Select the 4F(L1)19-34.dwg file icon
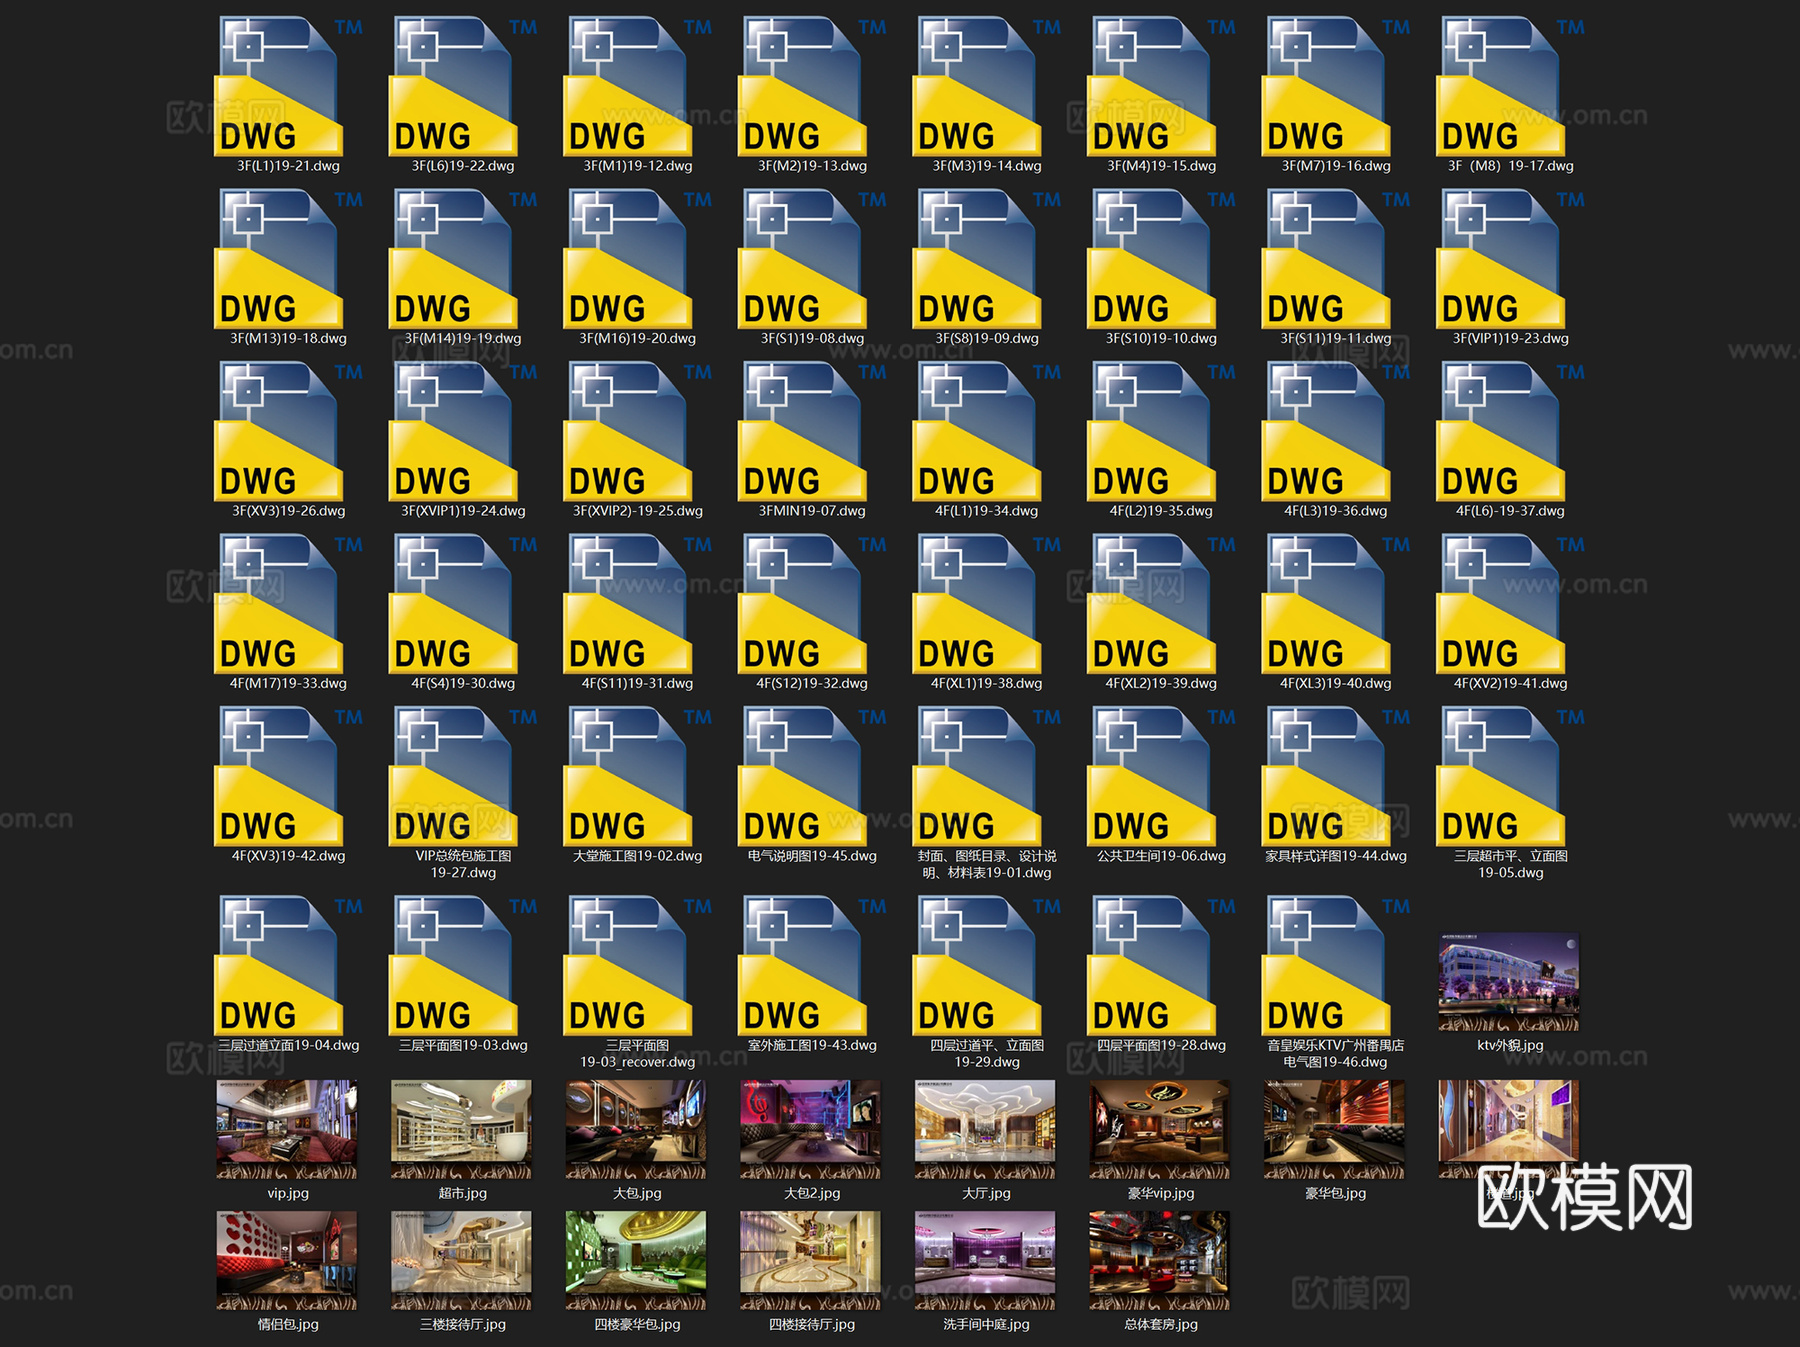The height and width of the screenshot is (1347, 1800). coord(977,431)
